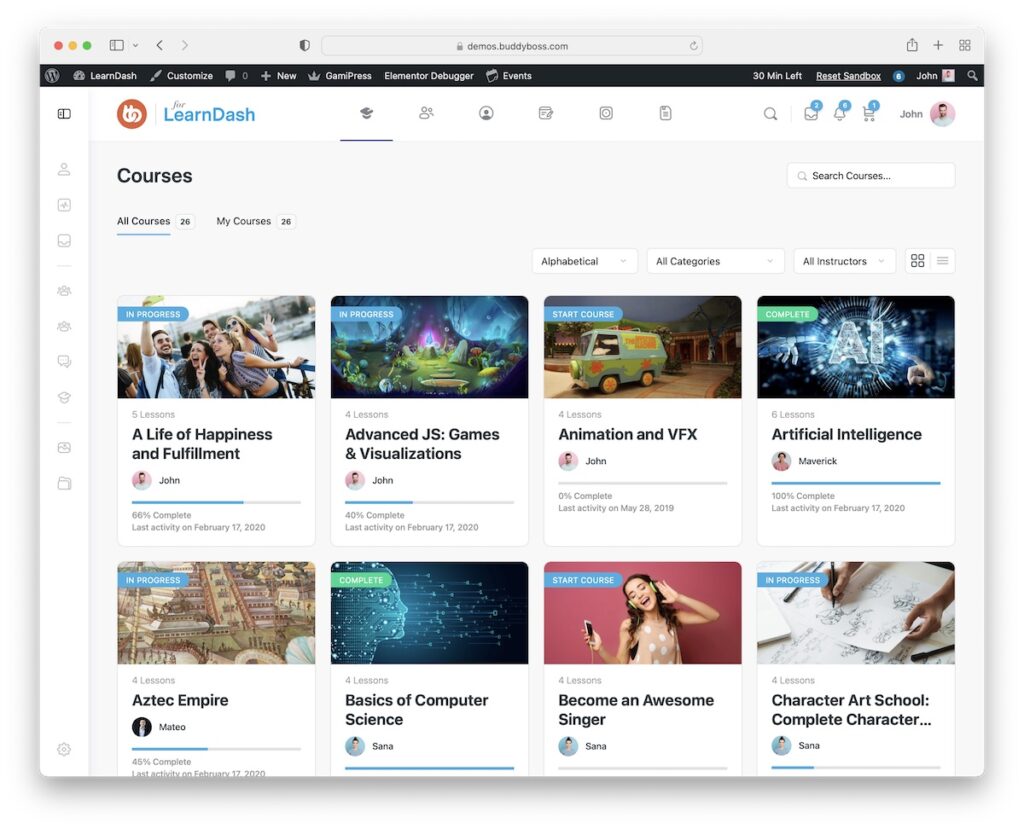The image size is (1024, 829).
Task: Open the sidebar profile person icon
Action: 64,169
